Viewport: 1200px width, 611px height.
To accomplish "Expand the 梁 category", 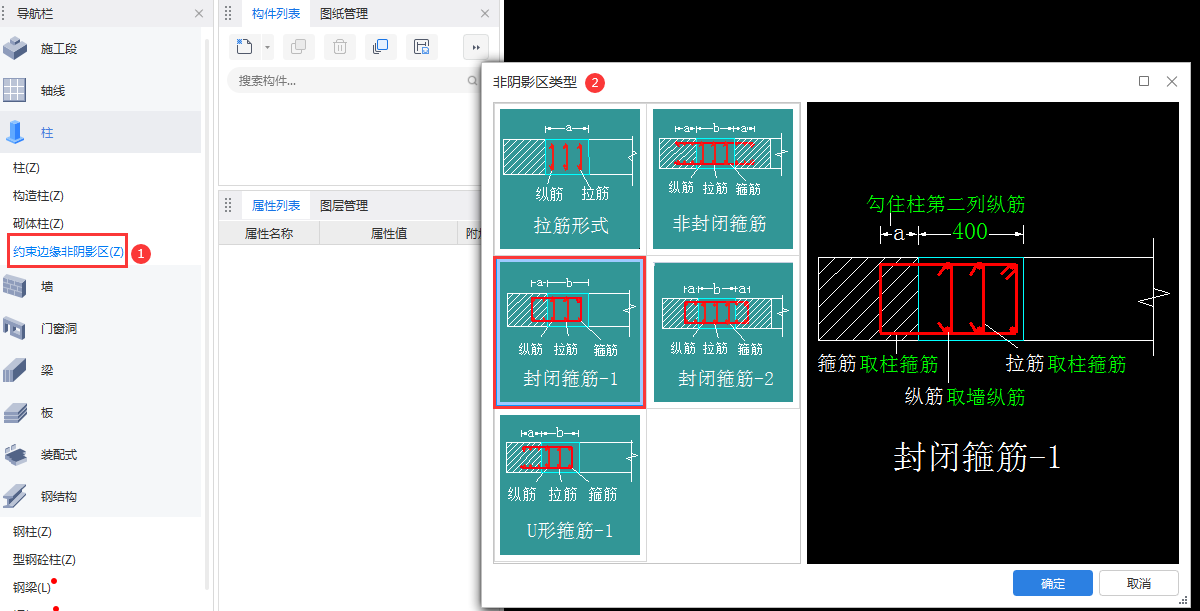I will (100, 370).
